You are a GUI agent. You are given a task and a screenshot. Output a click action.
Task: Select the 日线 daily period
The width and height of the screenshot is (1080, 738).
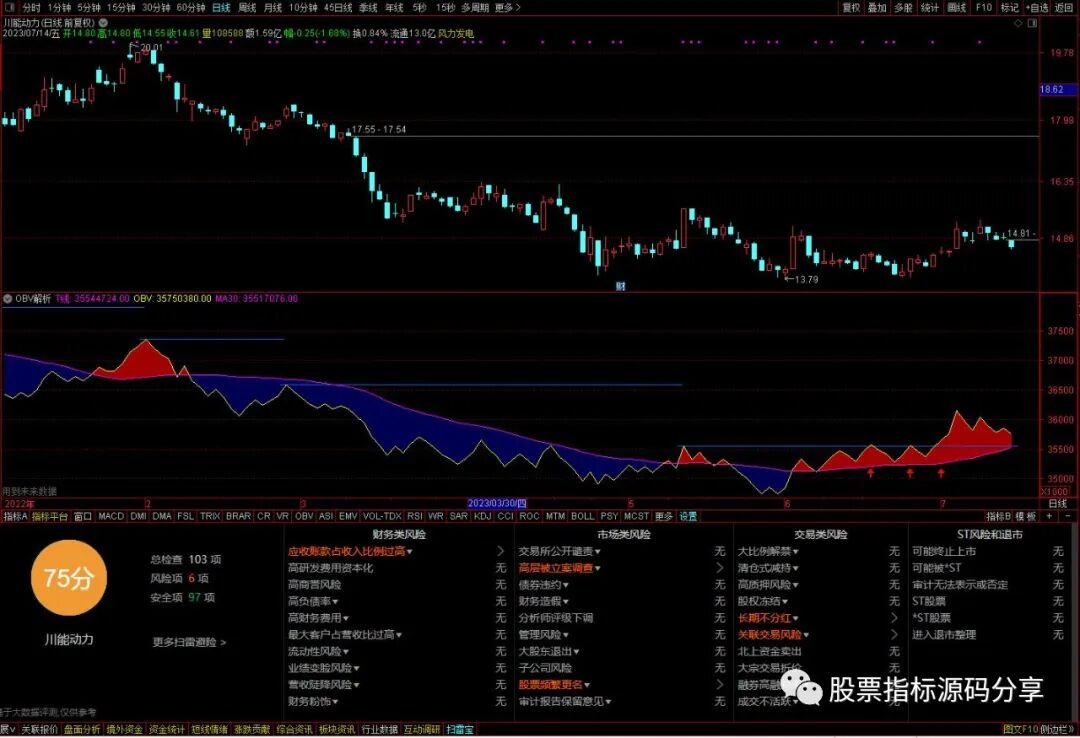coord(221,8)
